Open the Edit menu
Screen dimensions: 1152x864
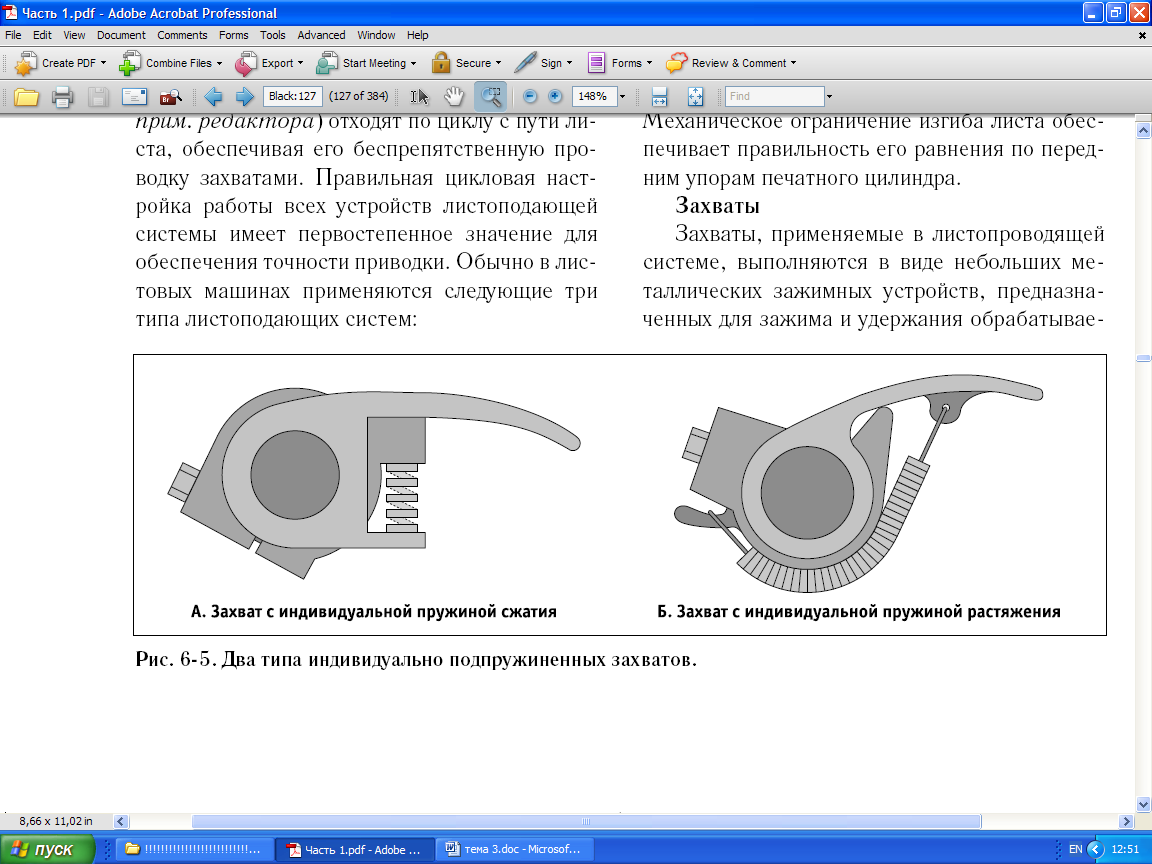(x=43, y=35)
